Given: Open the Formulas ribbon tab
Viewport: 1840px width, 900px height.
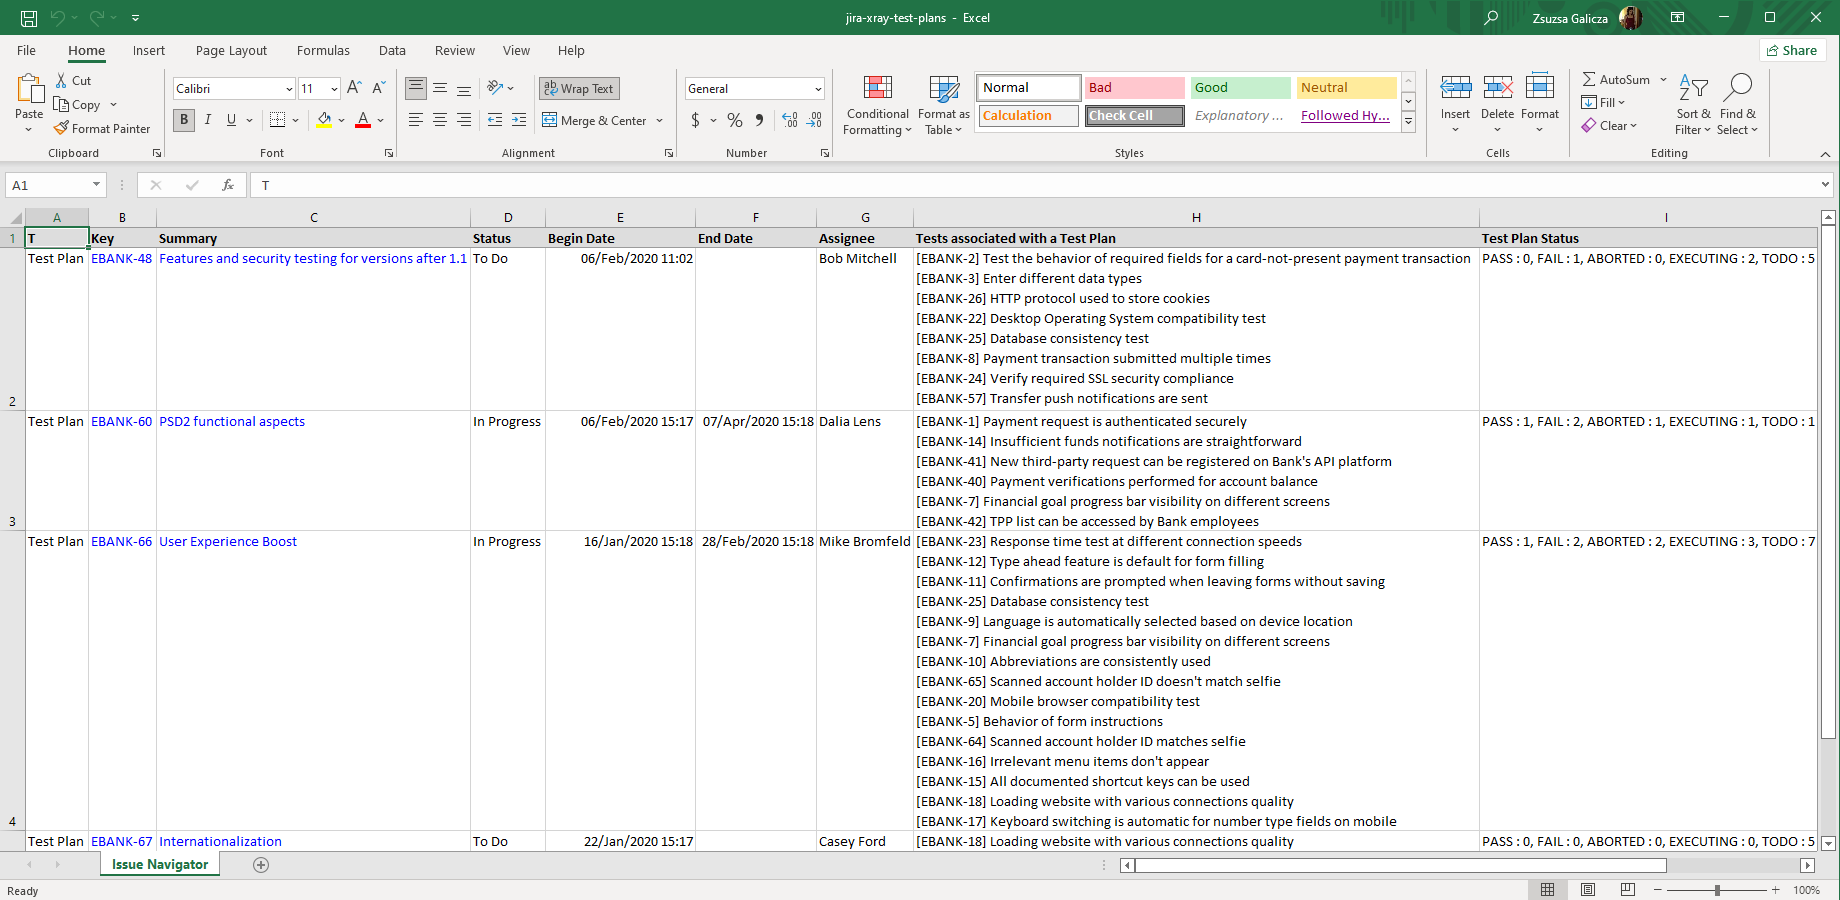Looking at the screenshot, I should click(323, 50).
